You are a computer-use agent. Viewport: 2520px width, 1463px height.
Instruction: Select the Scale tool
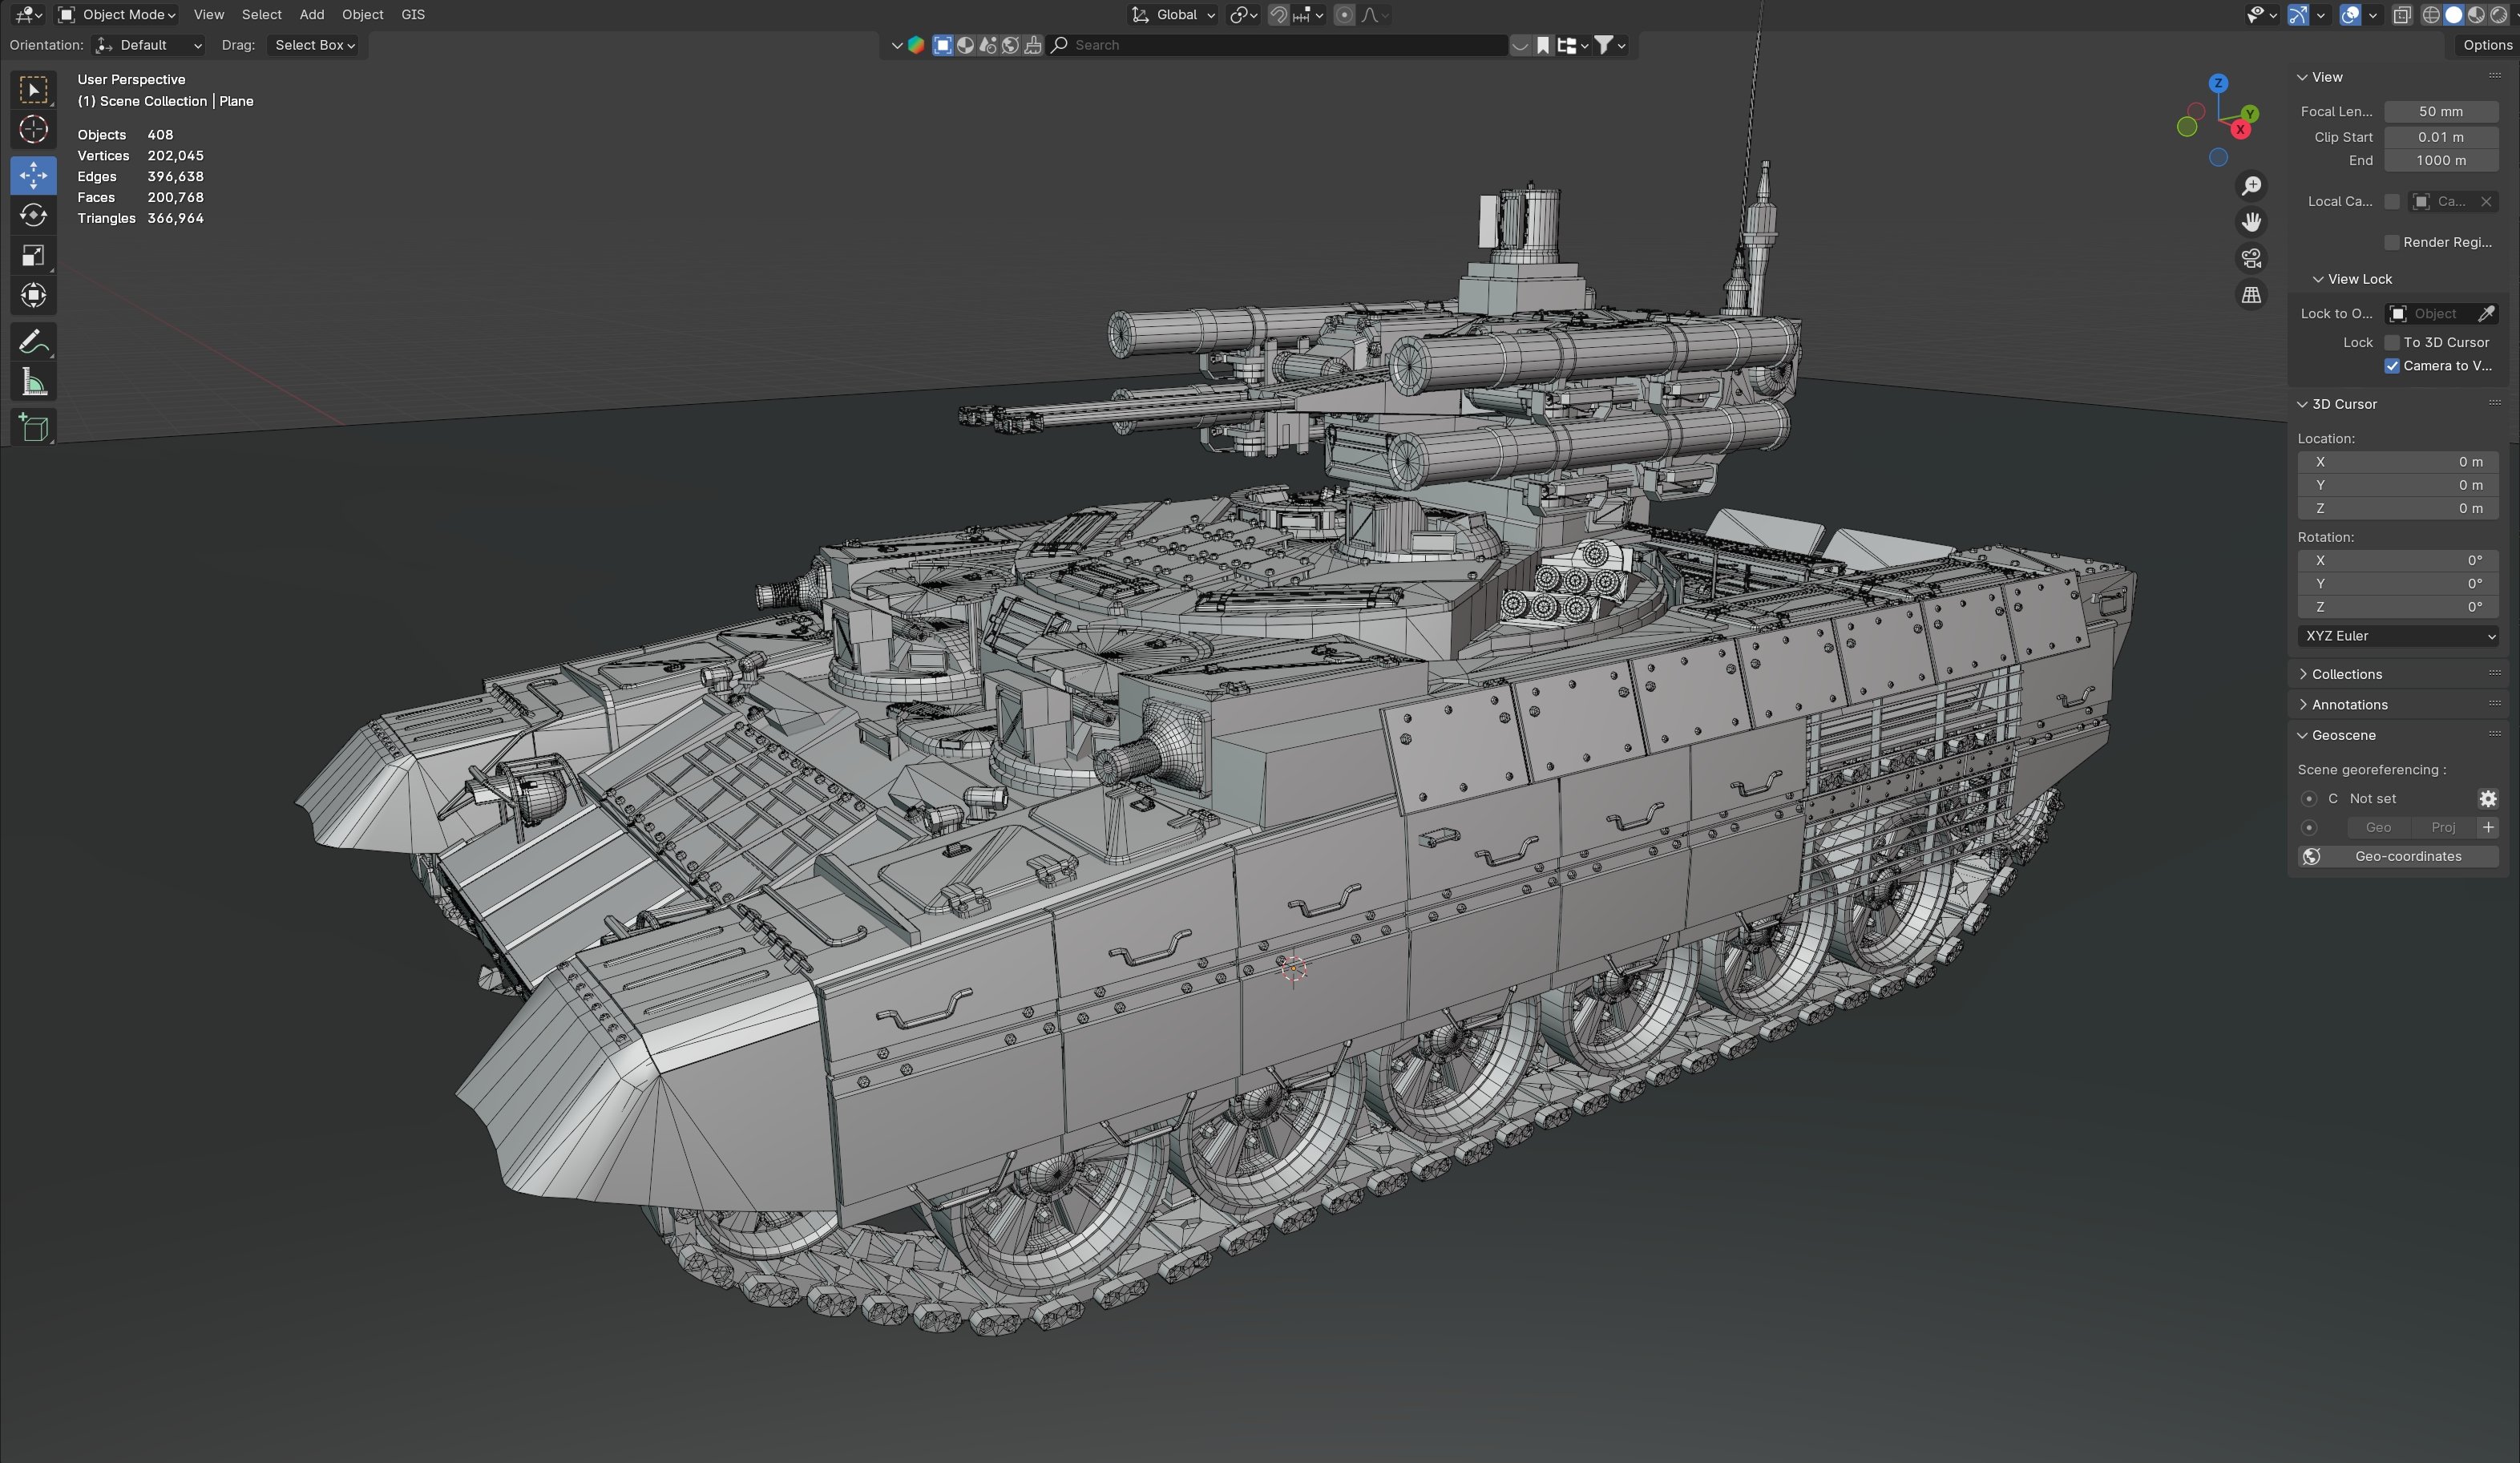(x=33, y=256)
